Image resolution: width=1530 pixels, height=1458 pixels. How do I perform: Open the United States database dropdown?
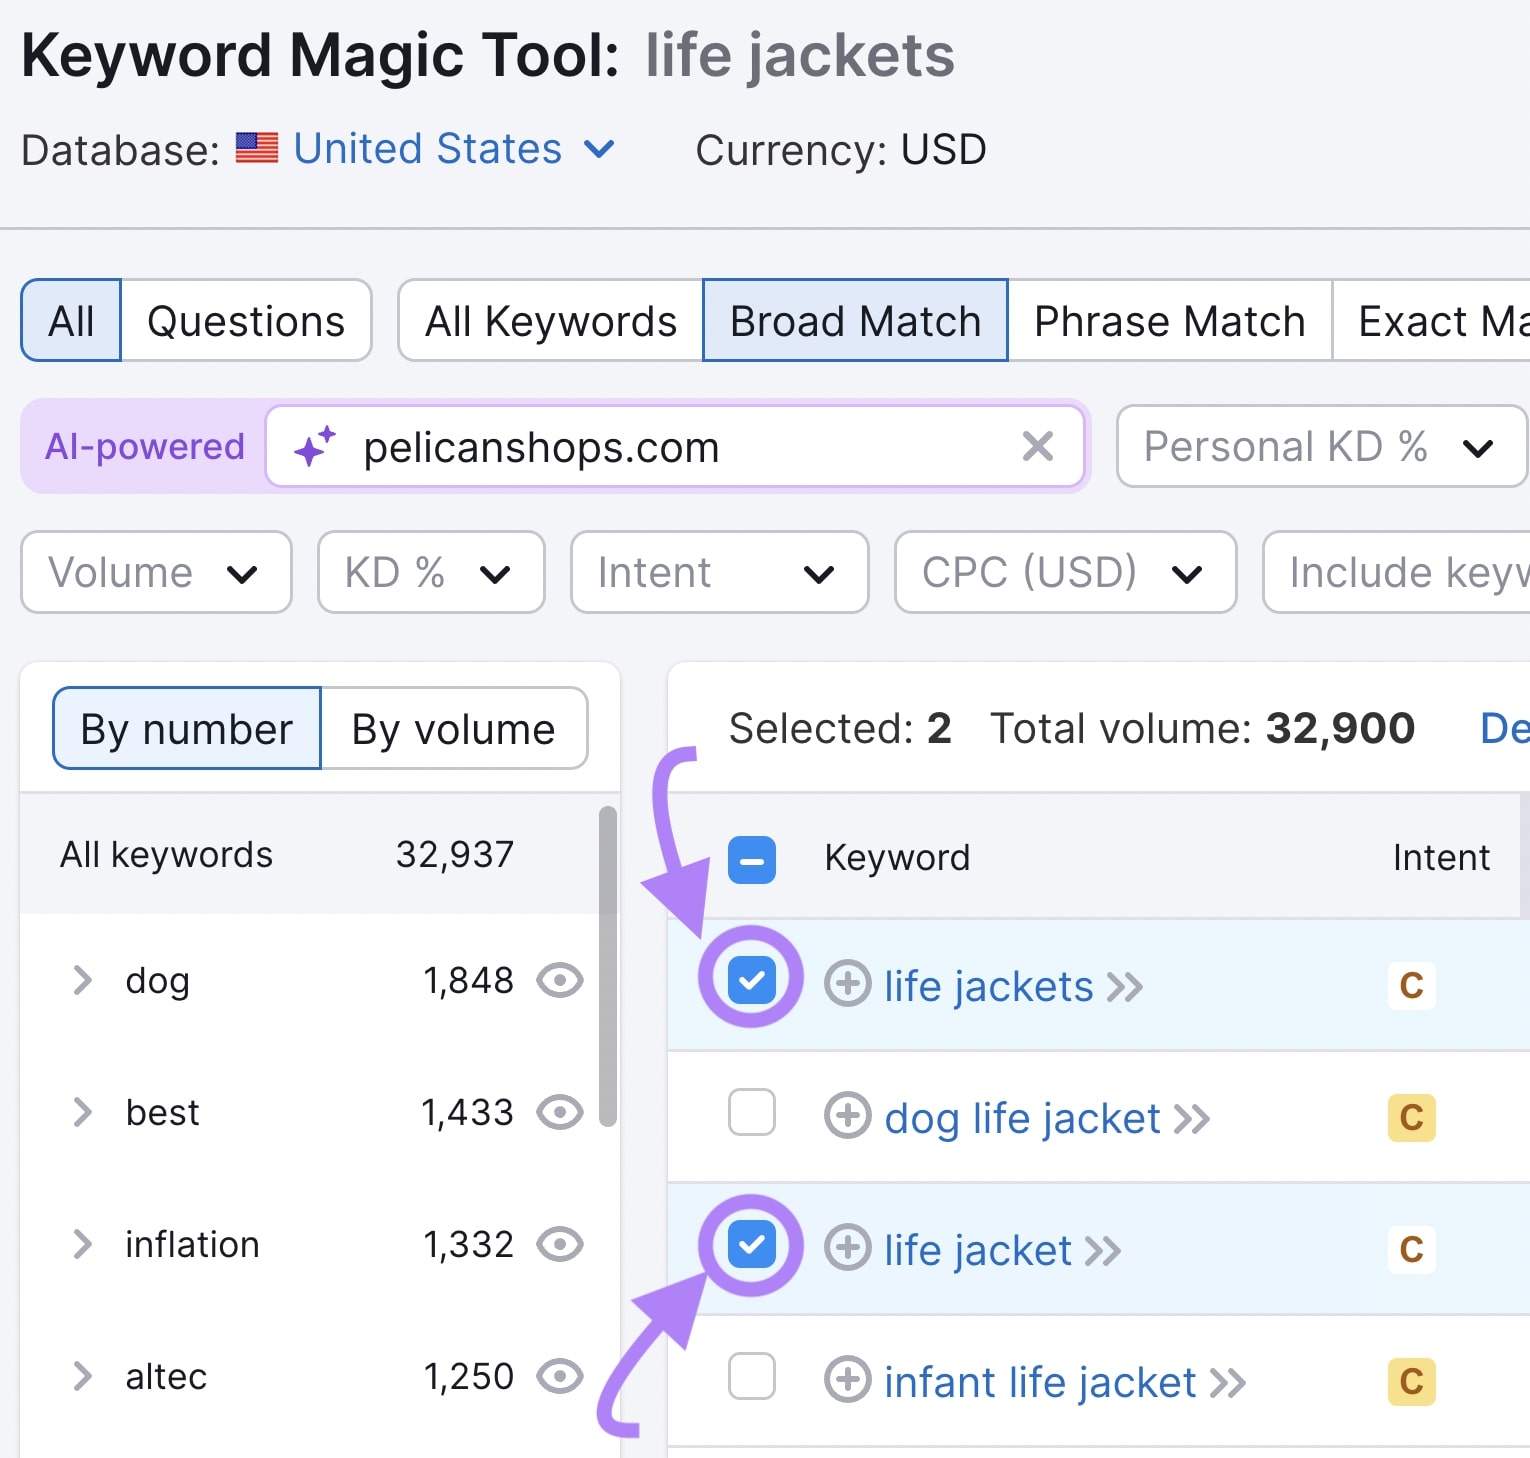coord(454,149)
